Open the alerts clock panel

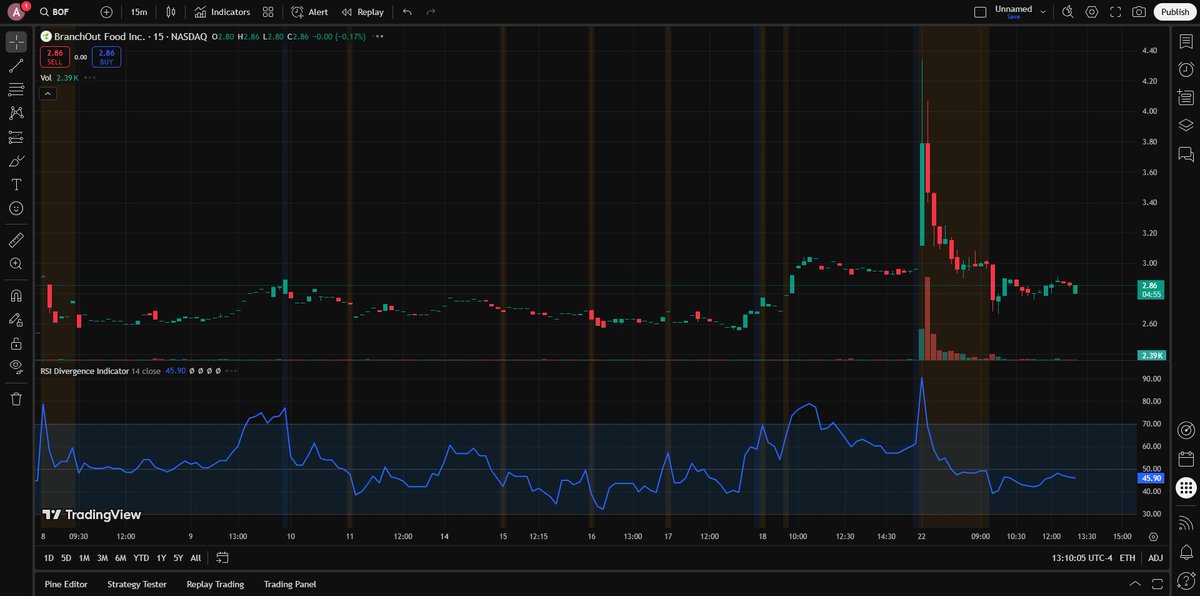[x=1186, y=70]
